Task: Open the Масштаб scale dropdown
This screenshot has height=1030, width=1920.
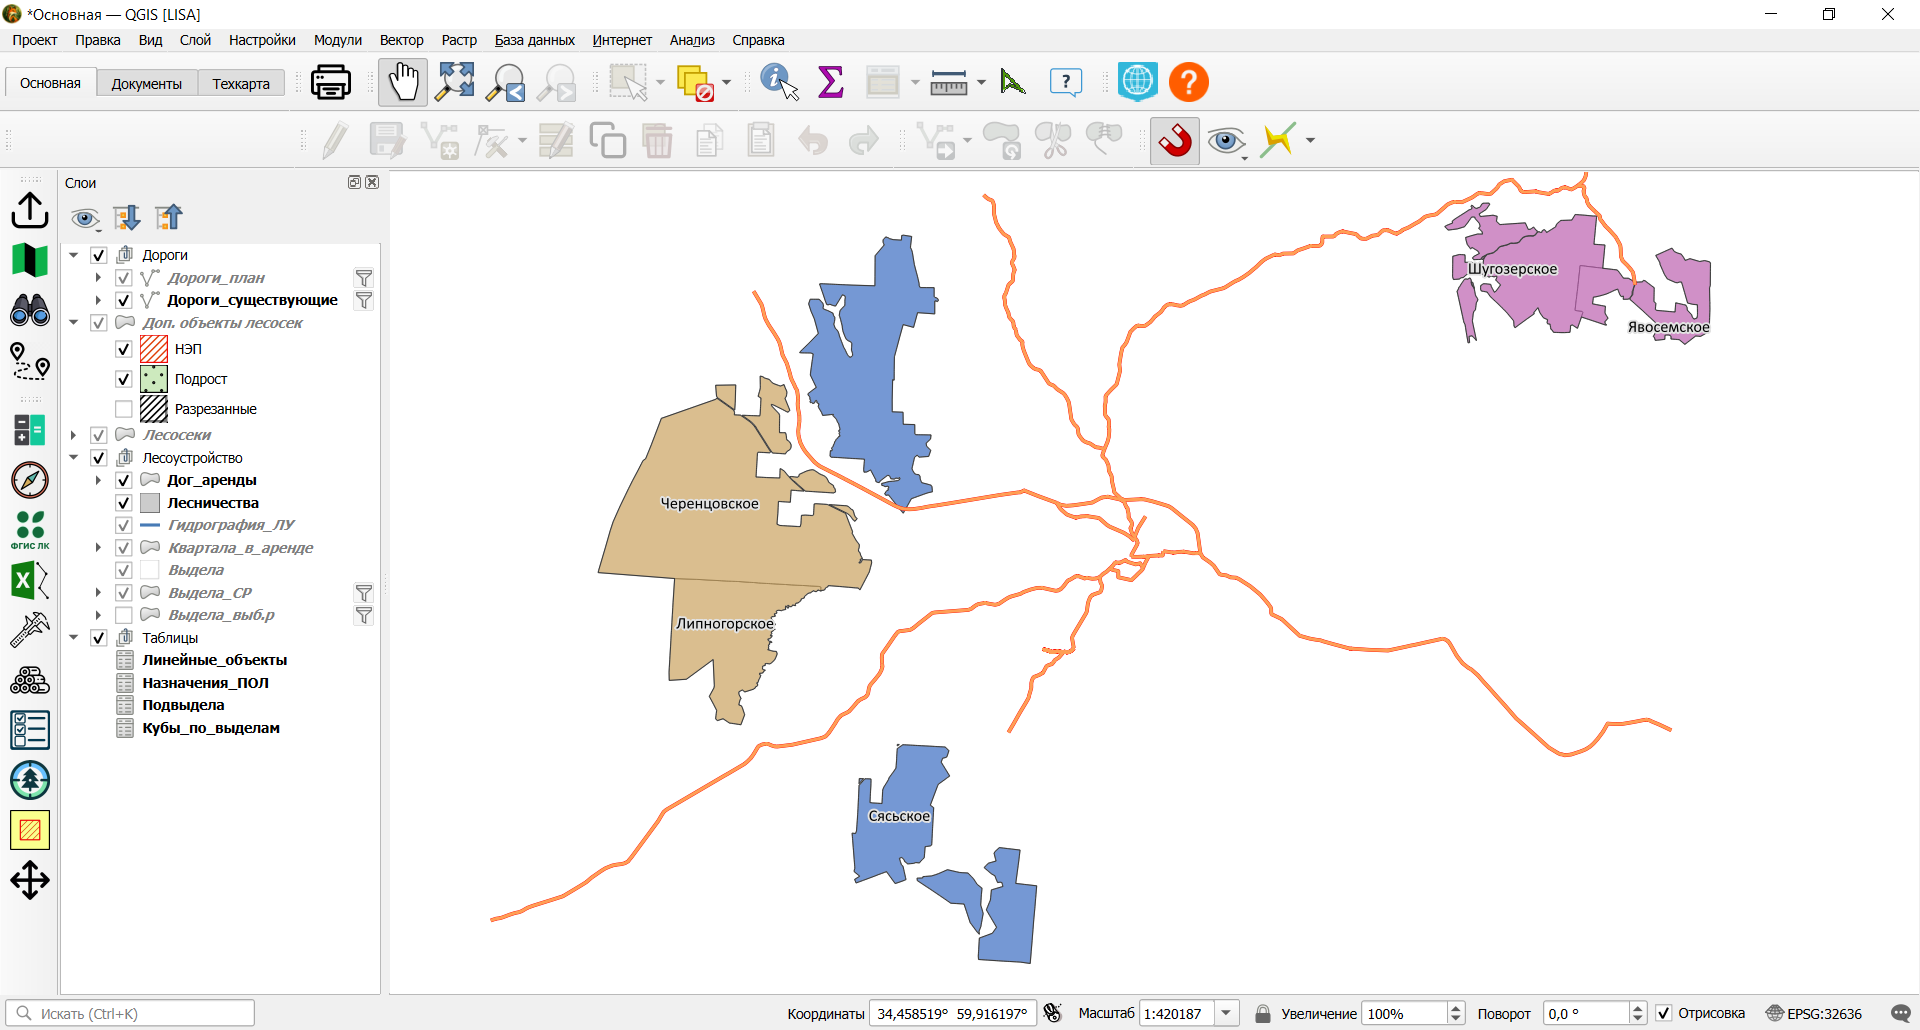Action: (1227, 1013)
